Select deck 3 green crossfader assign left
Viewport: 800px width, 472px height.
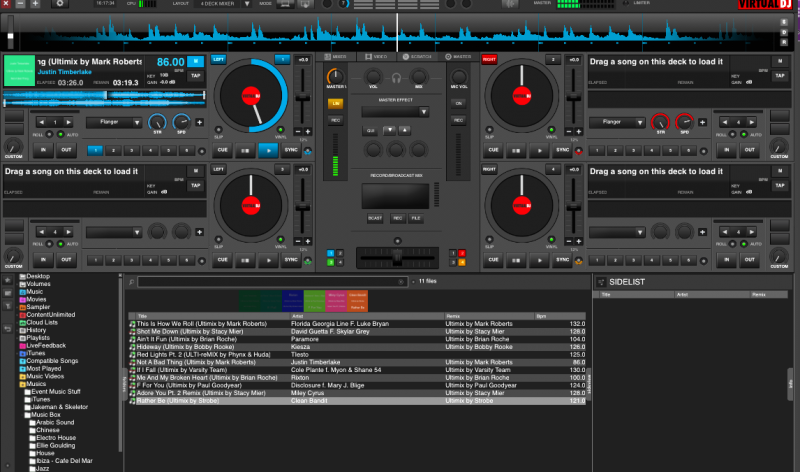pos(331,262)
